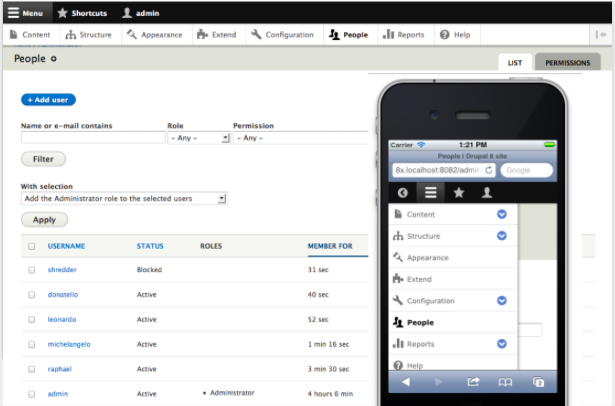Click the shortcut circle icon beside People title
Image resolution: width=615 pixels, height=406 pixels.
(x=53, y=59)
